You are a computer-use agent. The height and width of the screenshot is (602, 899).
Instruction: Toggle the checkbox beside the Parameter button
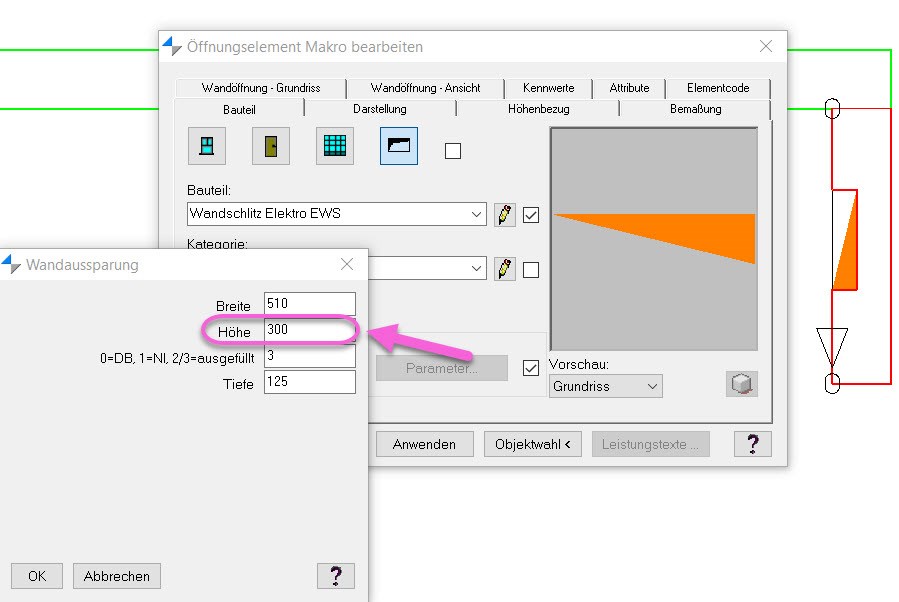[531, 368]
